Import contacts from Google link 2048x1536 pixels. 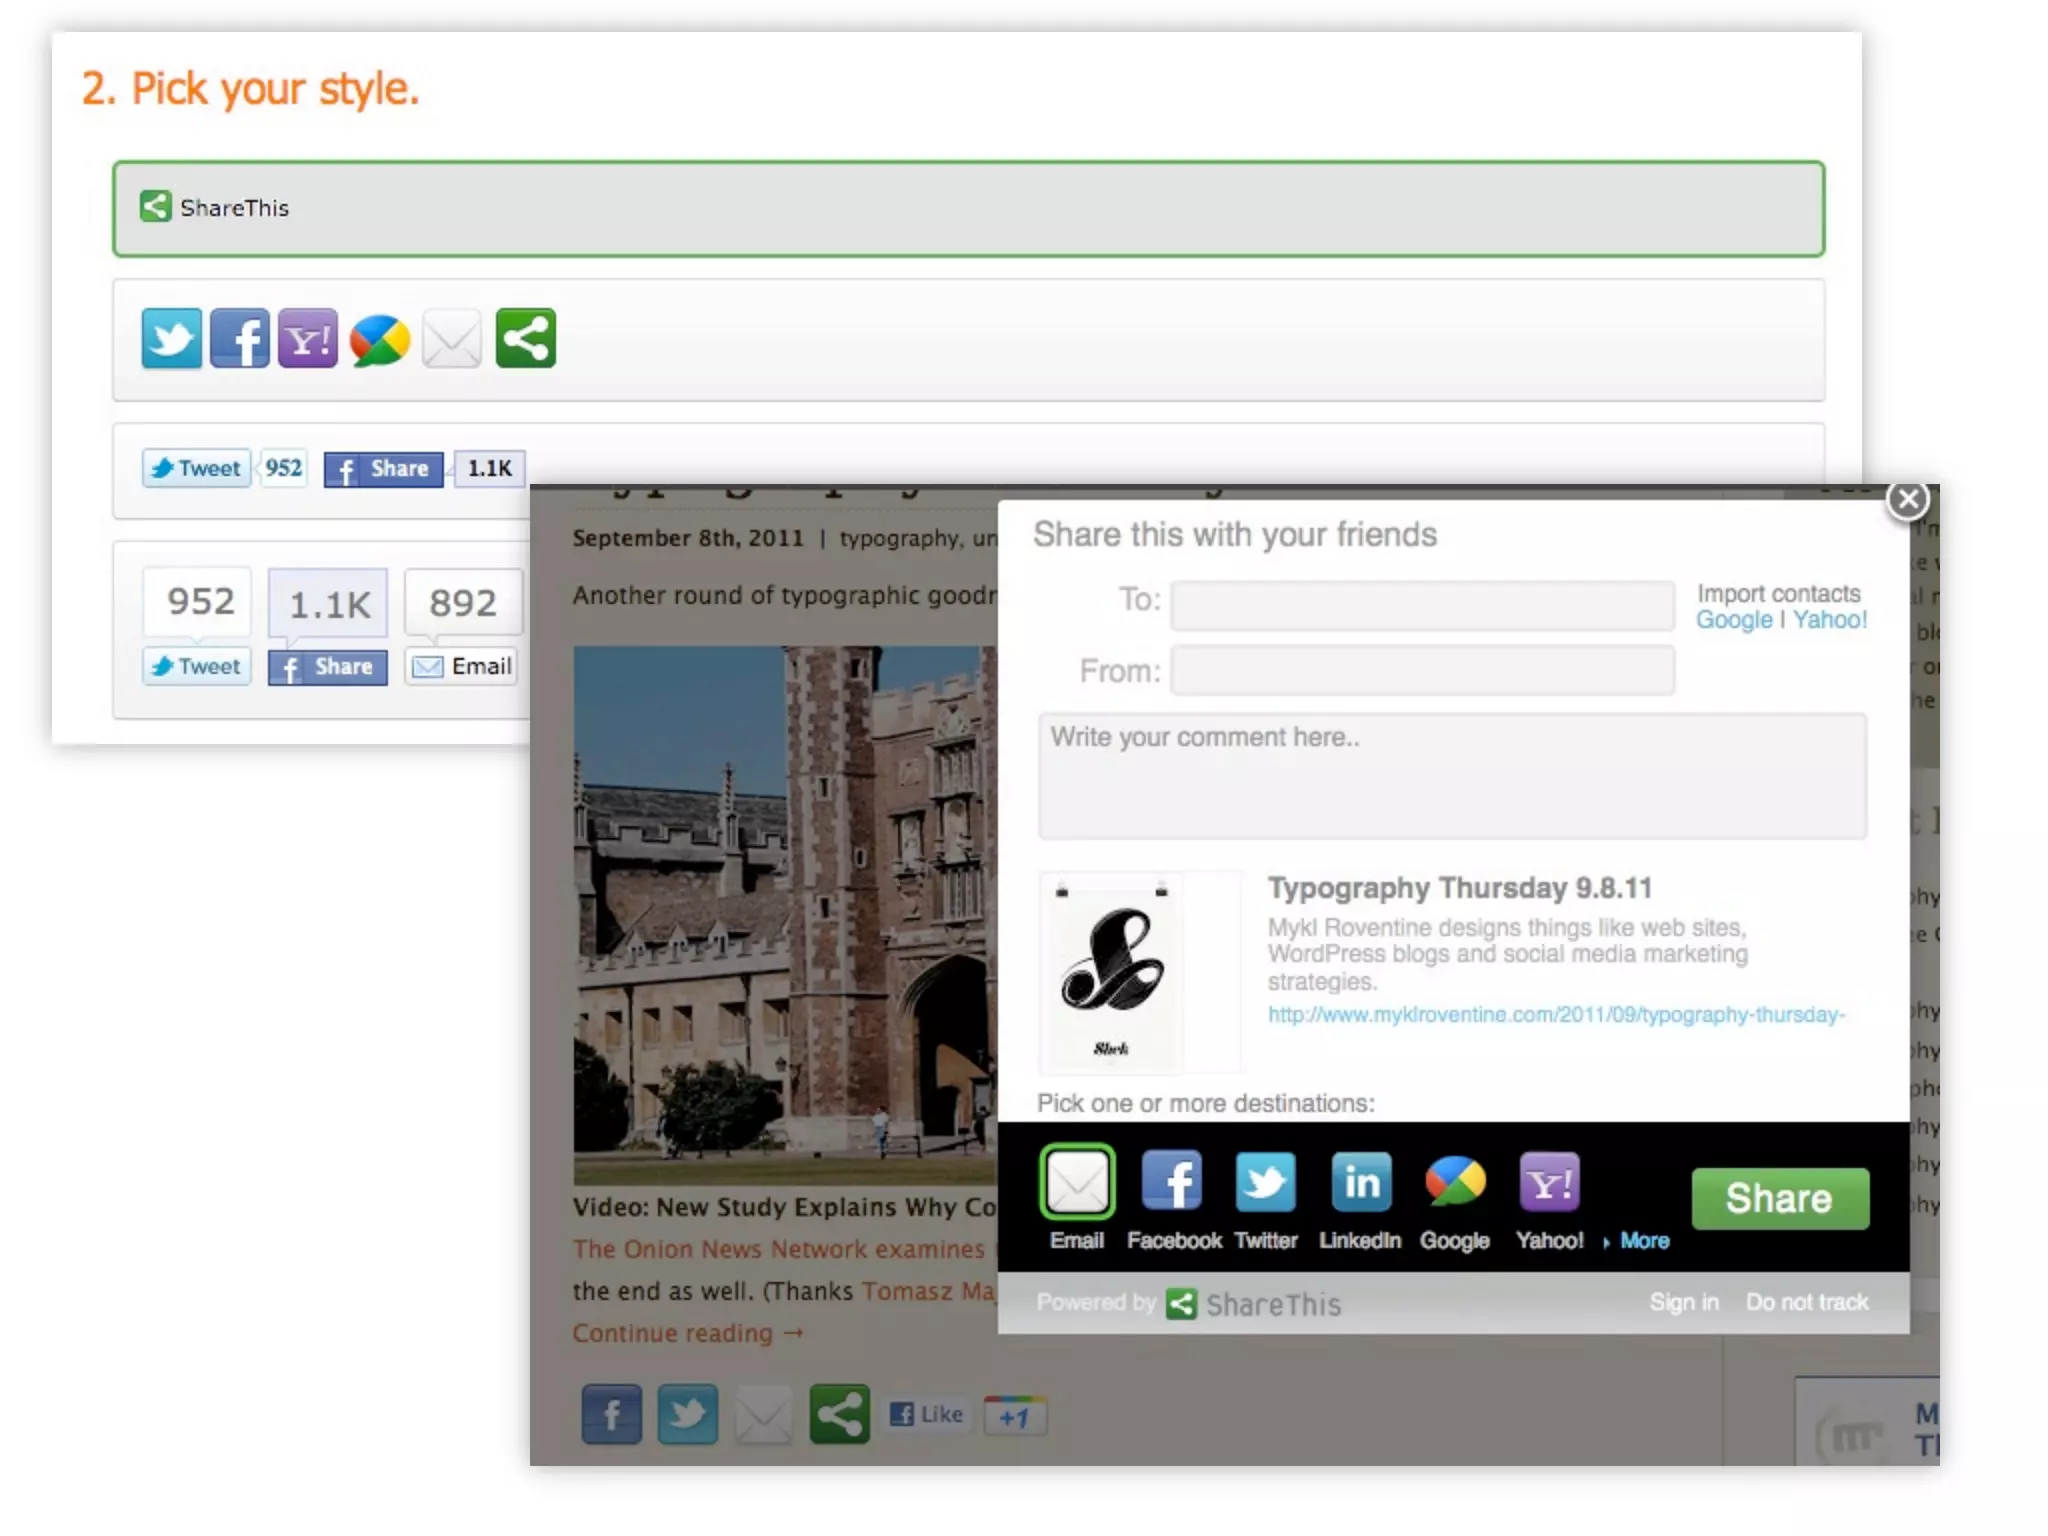[x=1733, y=620]
